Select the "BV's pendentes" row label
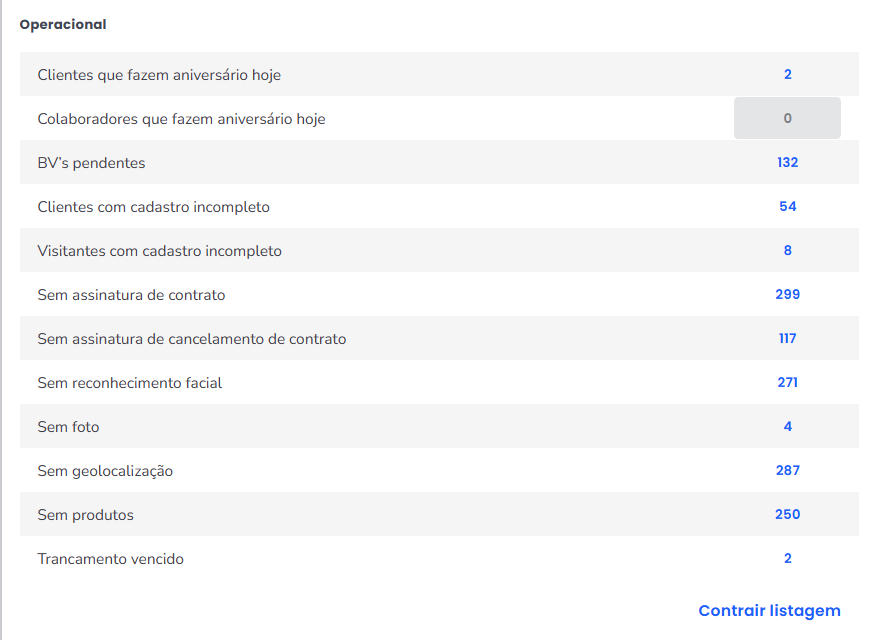The image size is (875, 640). pos(91,163)
